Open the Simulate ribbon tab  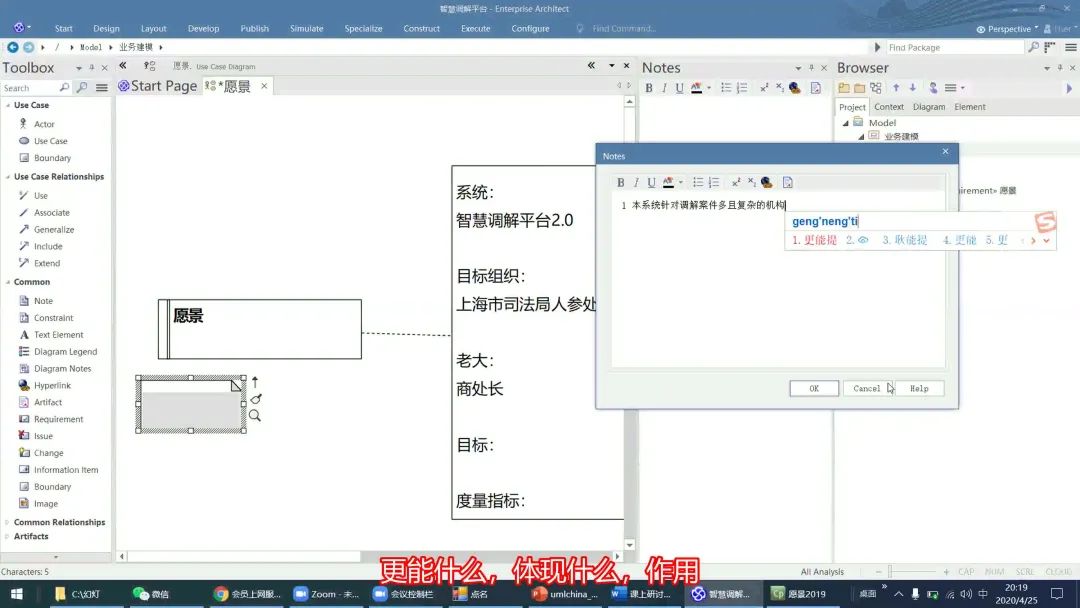(307, 28)
